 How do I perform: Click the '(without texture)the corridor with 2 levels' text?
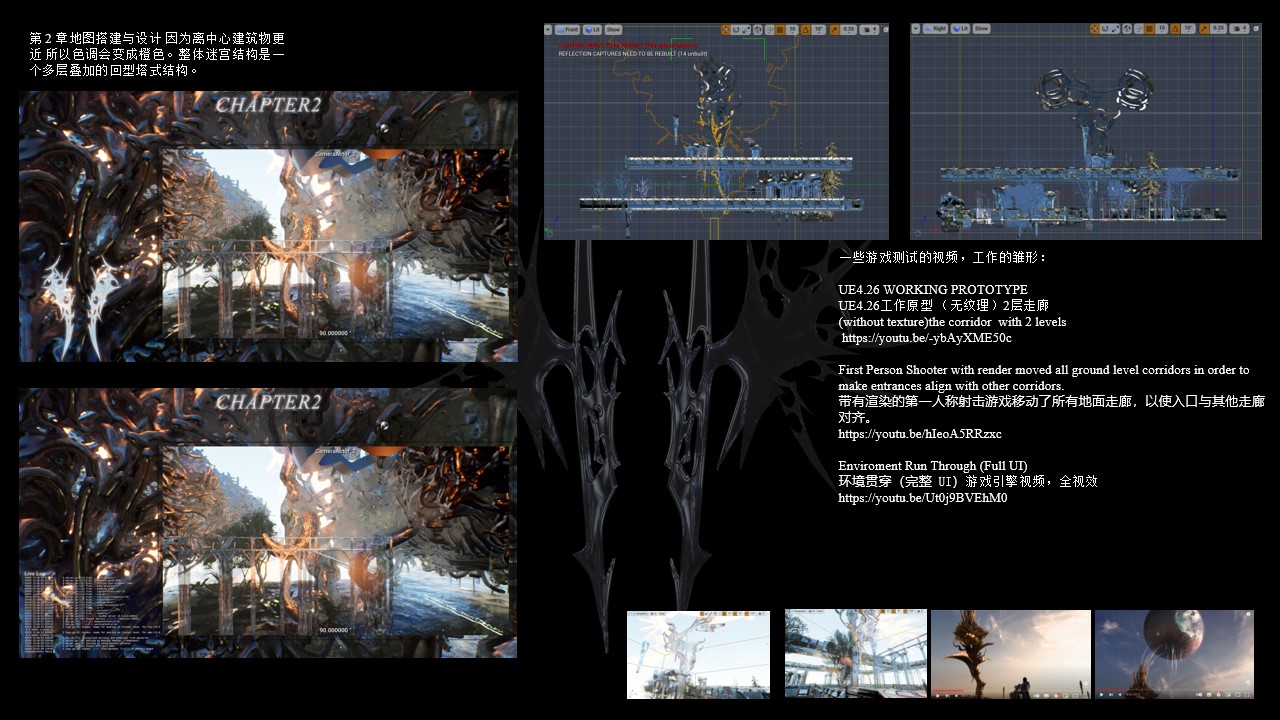(x=952, y=322)
